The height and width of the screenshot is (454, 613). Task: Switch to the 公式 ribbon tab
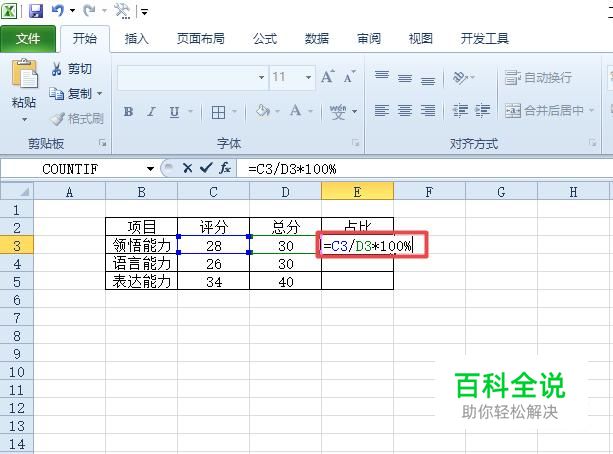(265, 39)
